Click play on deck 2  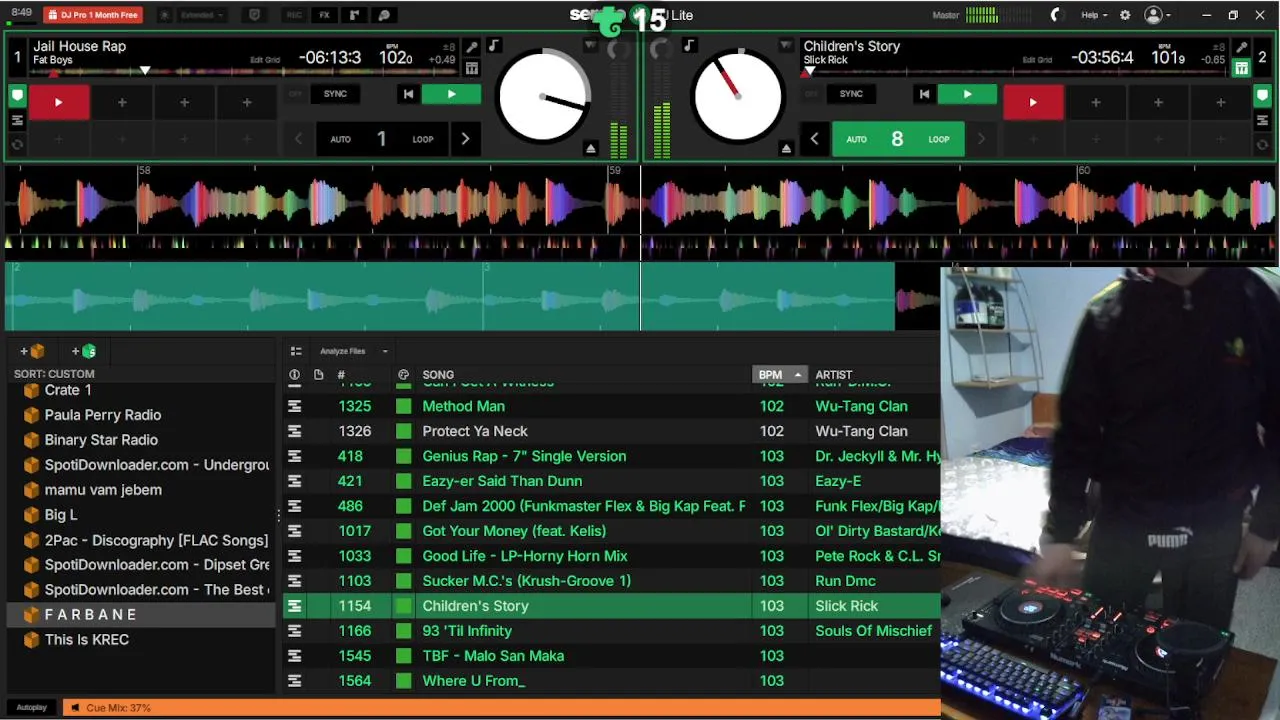967,94
